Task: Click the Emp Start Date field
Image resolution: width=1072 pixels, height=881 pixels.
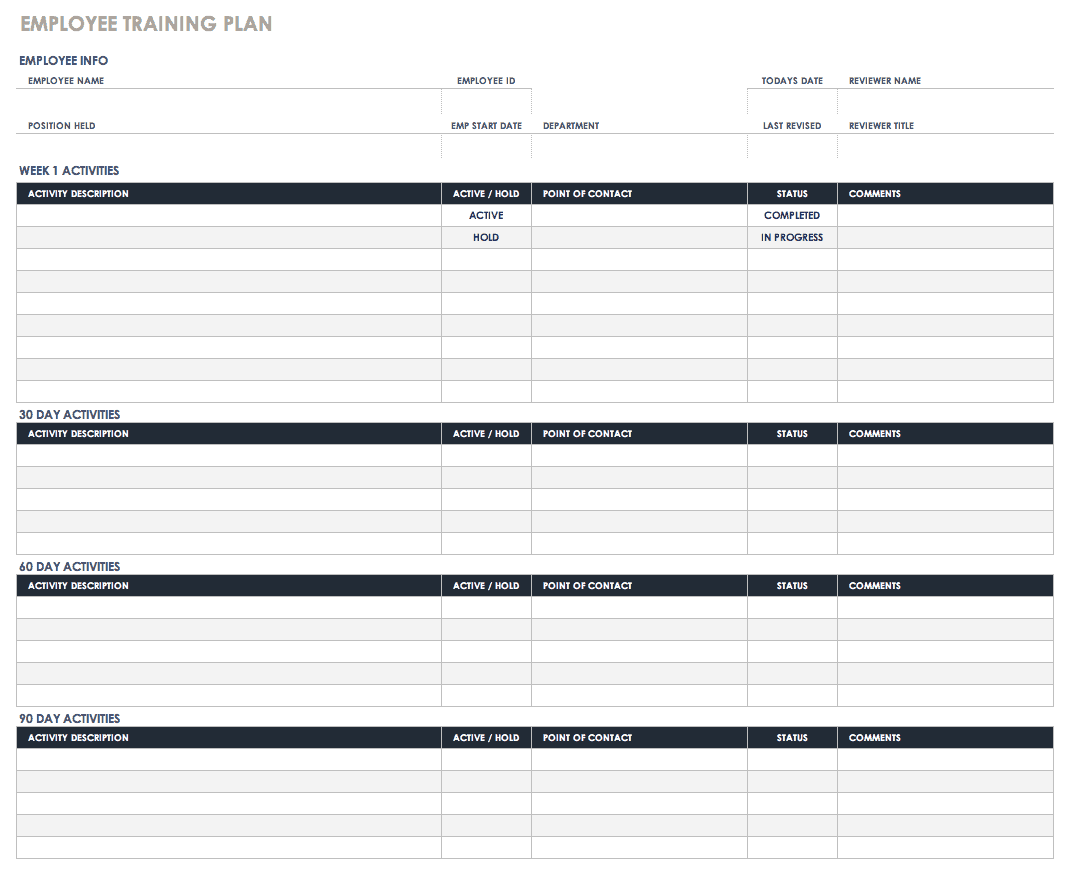Action: click(x=485, y=145)
